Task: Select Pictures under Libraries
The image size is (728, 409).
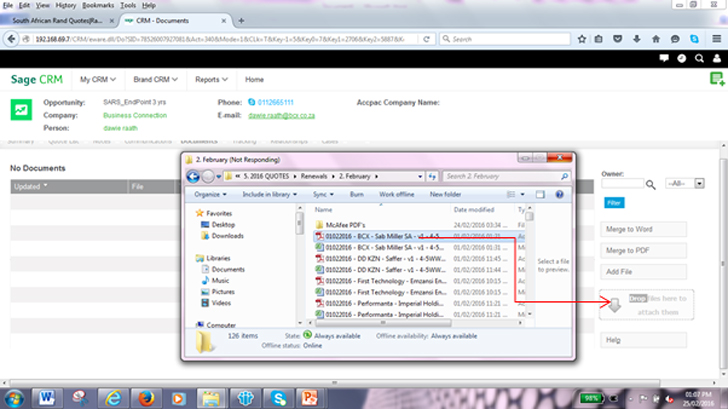Action: click(x=223, y=292)
